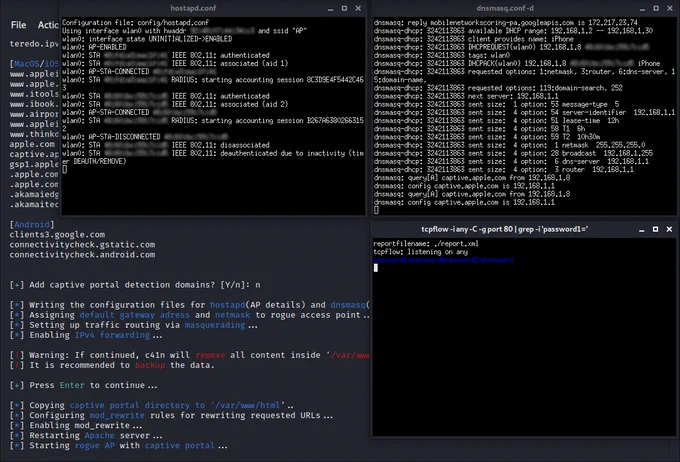Click the 'Restarting Apache server' line
The width and height of the screenshot is (680, 462).
click(86, 435)
